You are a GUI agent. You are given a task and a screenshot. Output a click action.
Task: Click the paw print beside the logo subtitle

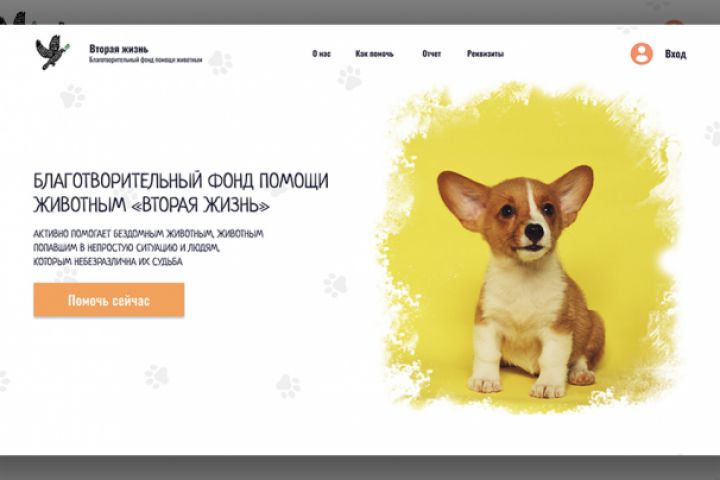(220, 62)
